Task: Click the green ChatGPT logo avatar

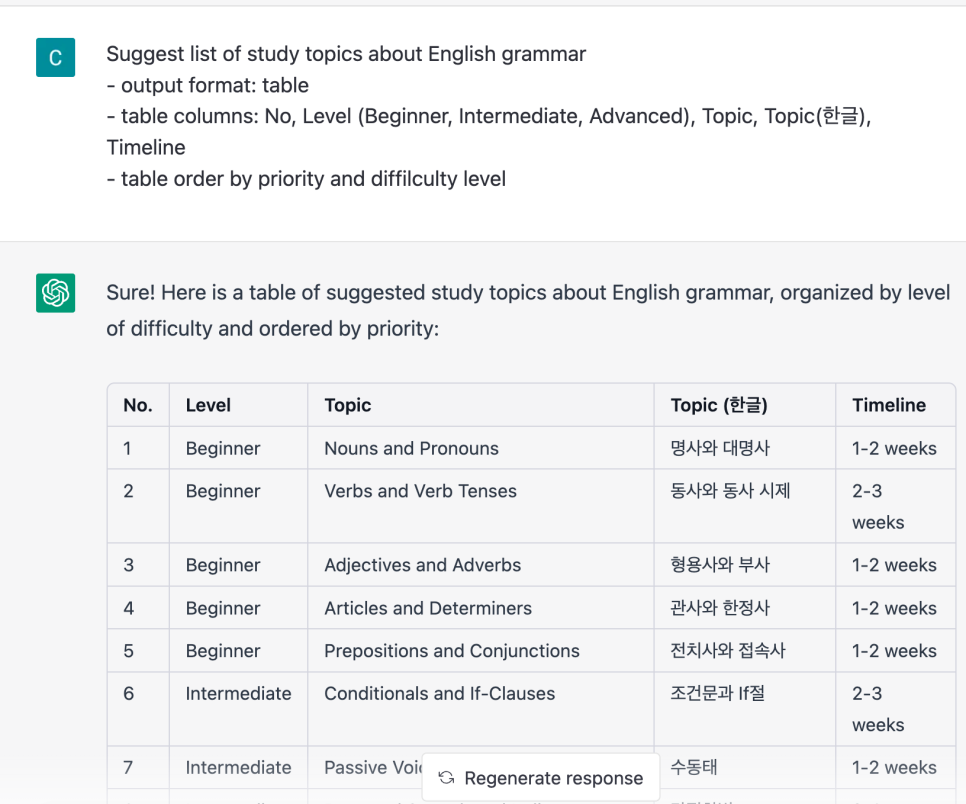Action: tap(55, 293)
